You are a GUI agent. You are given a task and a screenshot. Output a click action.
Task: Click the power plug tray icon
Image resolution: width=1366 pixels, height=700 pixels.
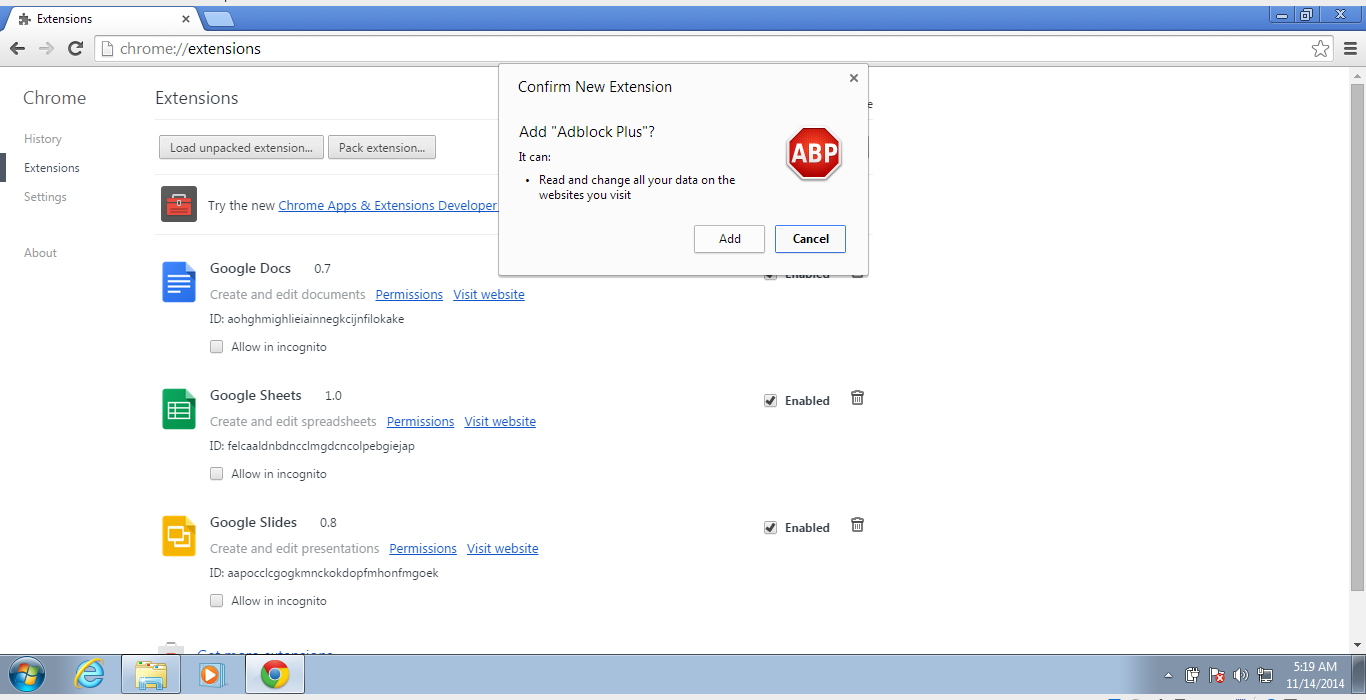pos(1192,675)
